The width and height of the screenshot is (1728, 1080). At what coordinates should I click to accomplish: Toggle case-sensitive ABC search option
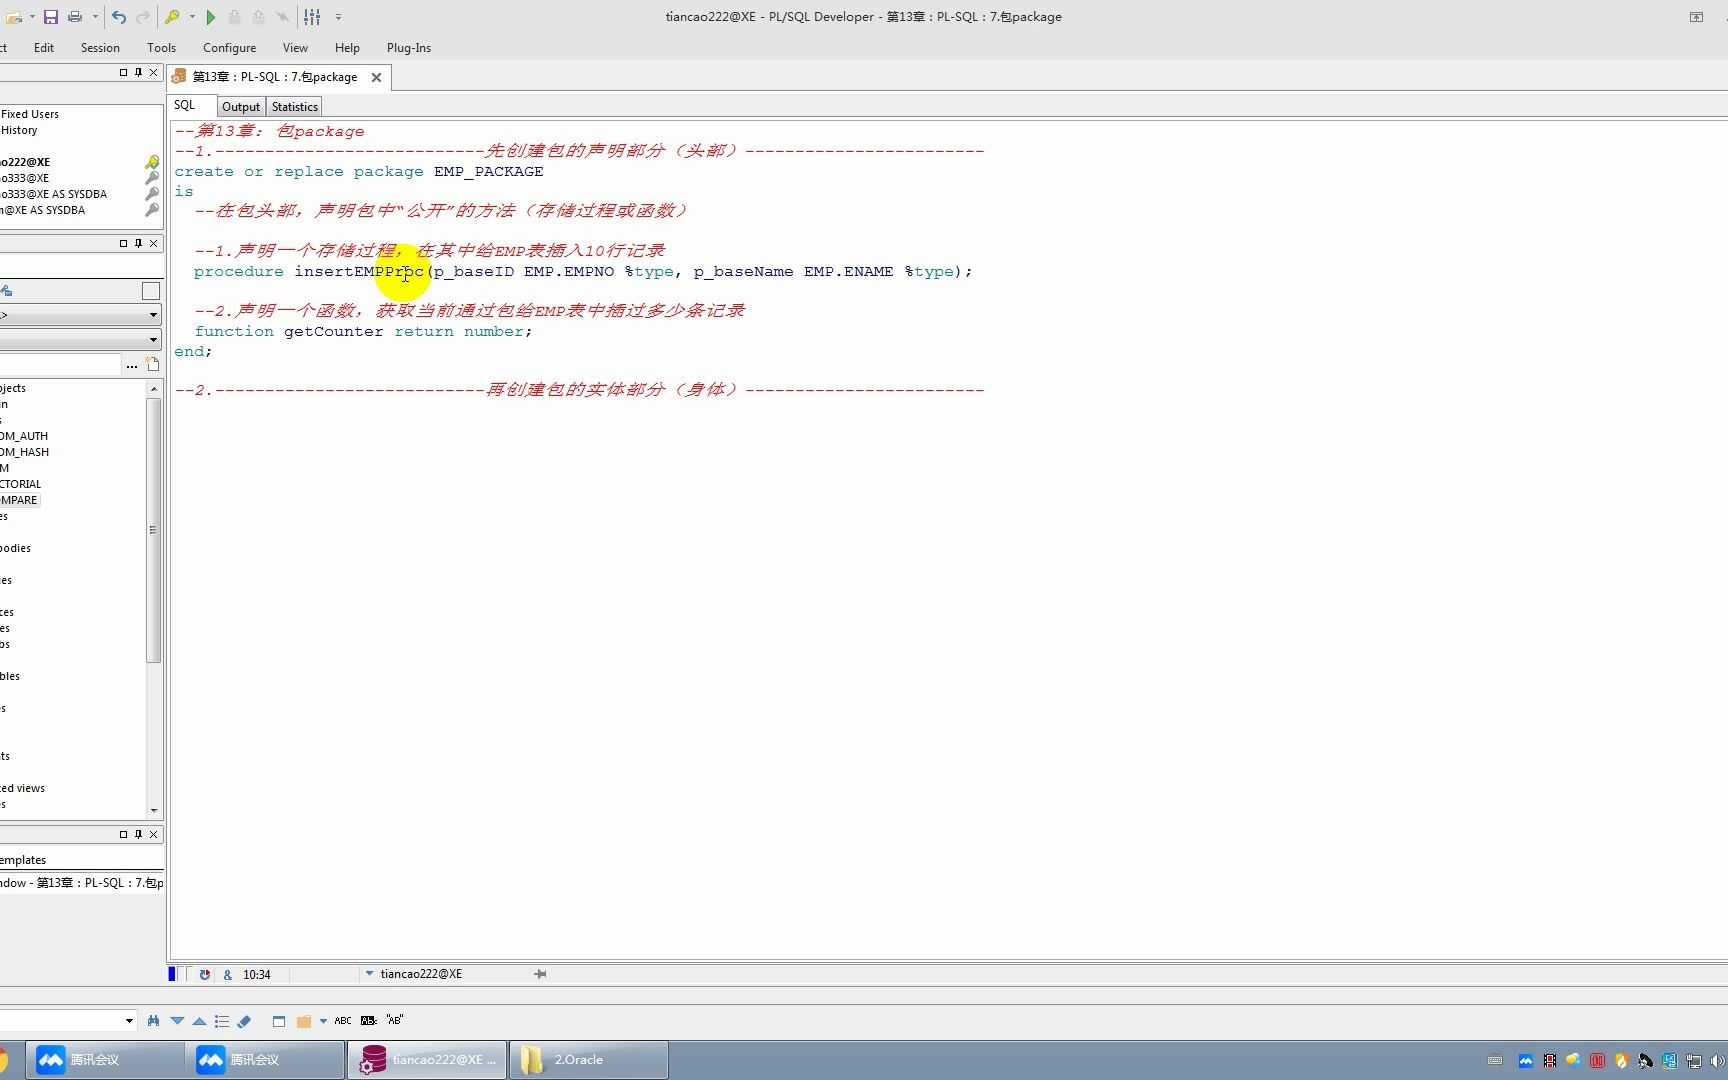[x=343, y=1020]
